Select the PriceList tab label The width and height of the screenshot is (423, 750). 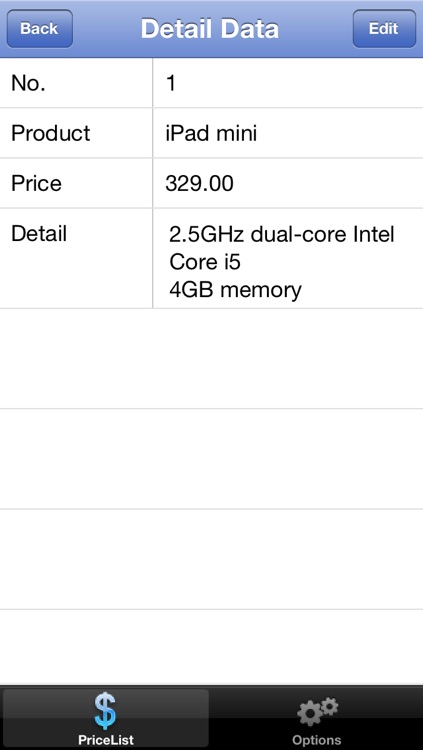click(106, 739)
